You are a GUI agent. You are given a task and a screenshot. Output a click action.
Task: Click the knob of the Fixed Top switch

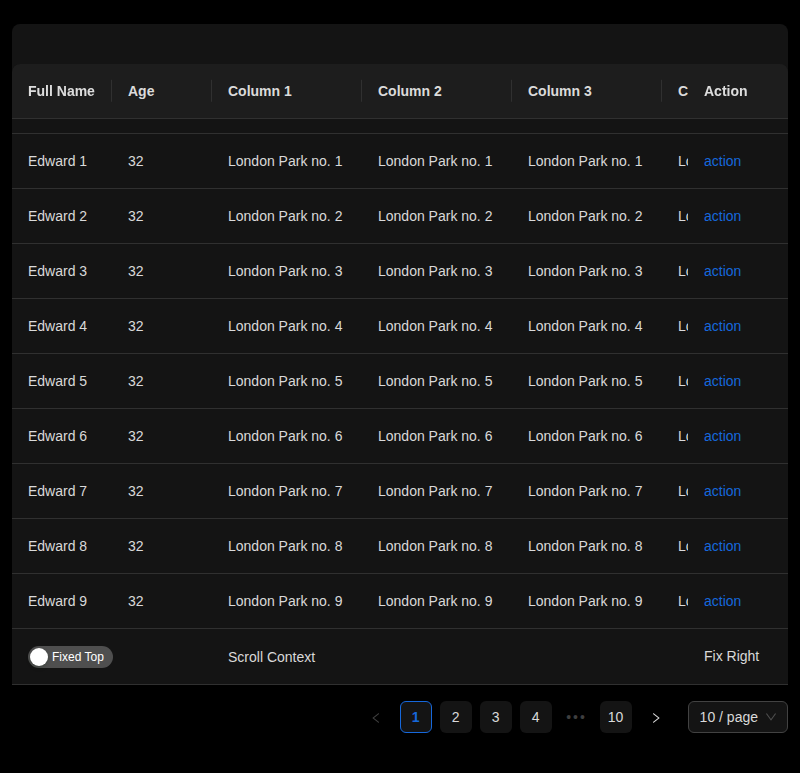pyautogui.click(x=39, y=657)
